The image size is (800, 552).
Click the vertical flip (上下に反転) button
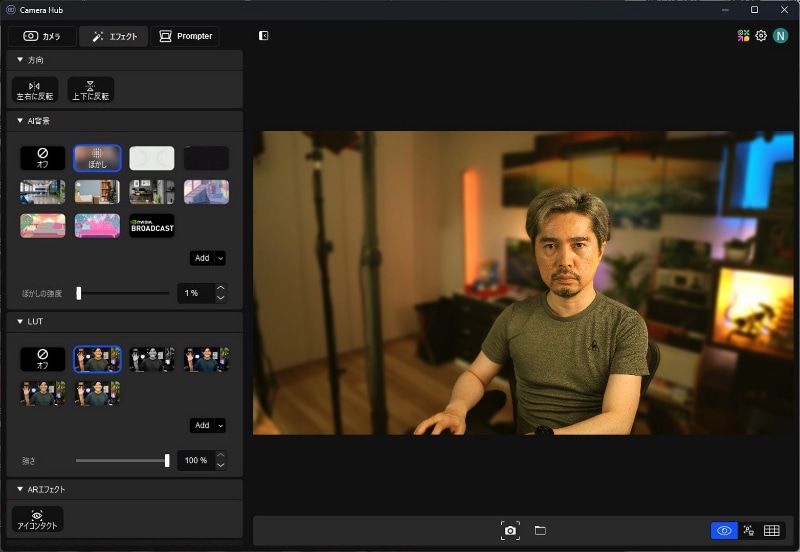click(90, 90)
